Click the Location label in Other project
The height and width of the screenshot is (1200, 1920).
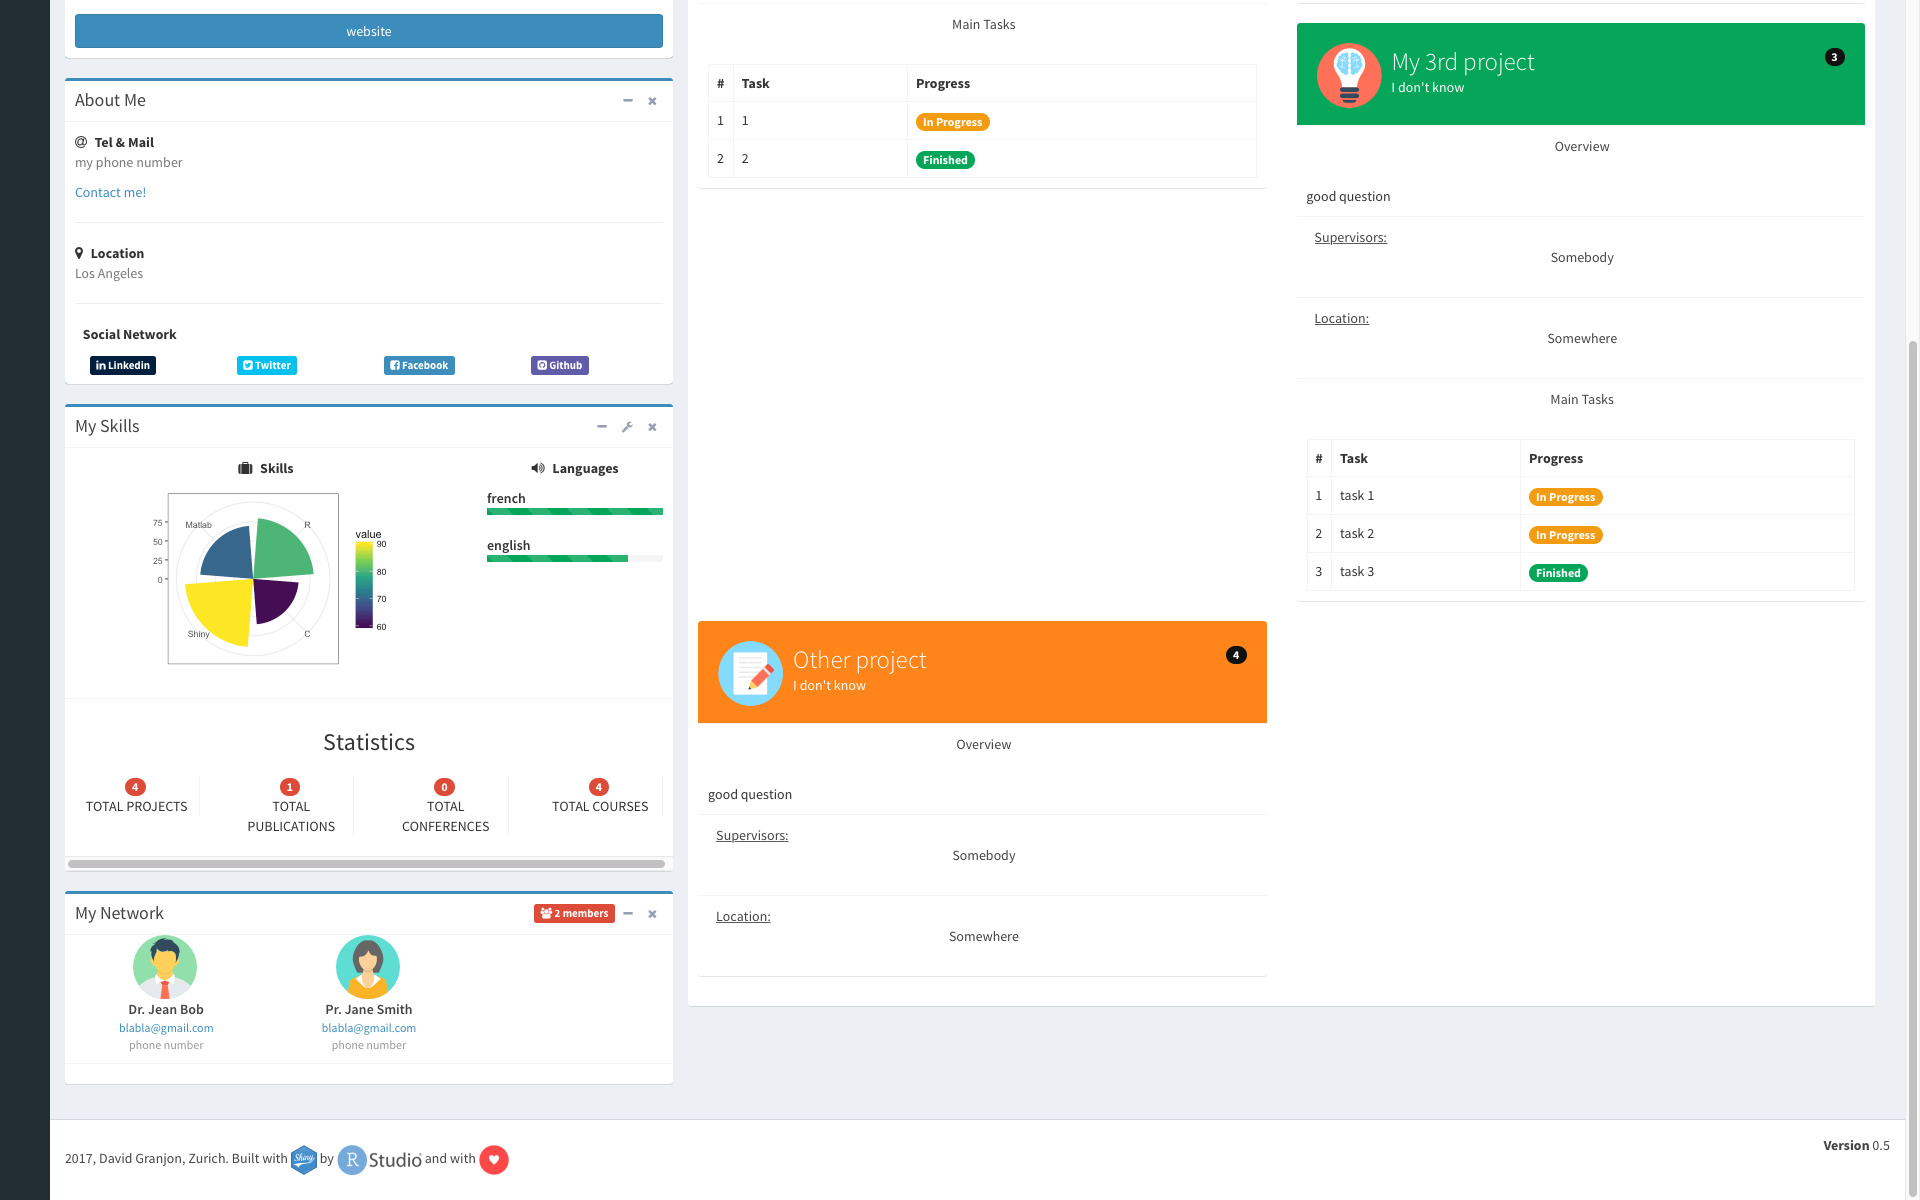pos(743,916)
